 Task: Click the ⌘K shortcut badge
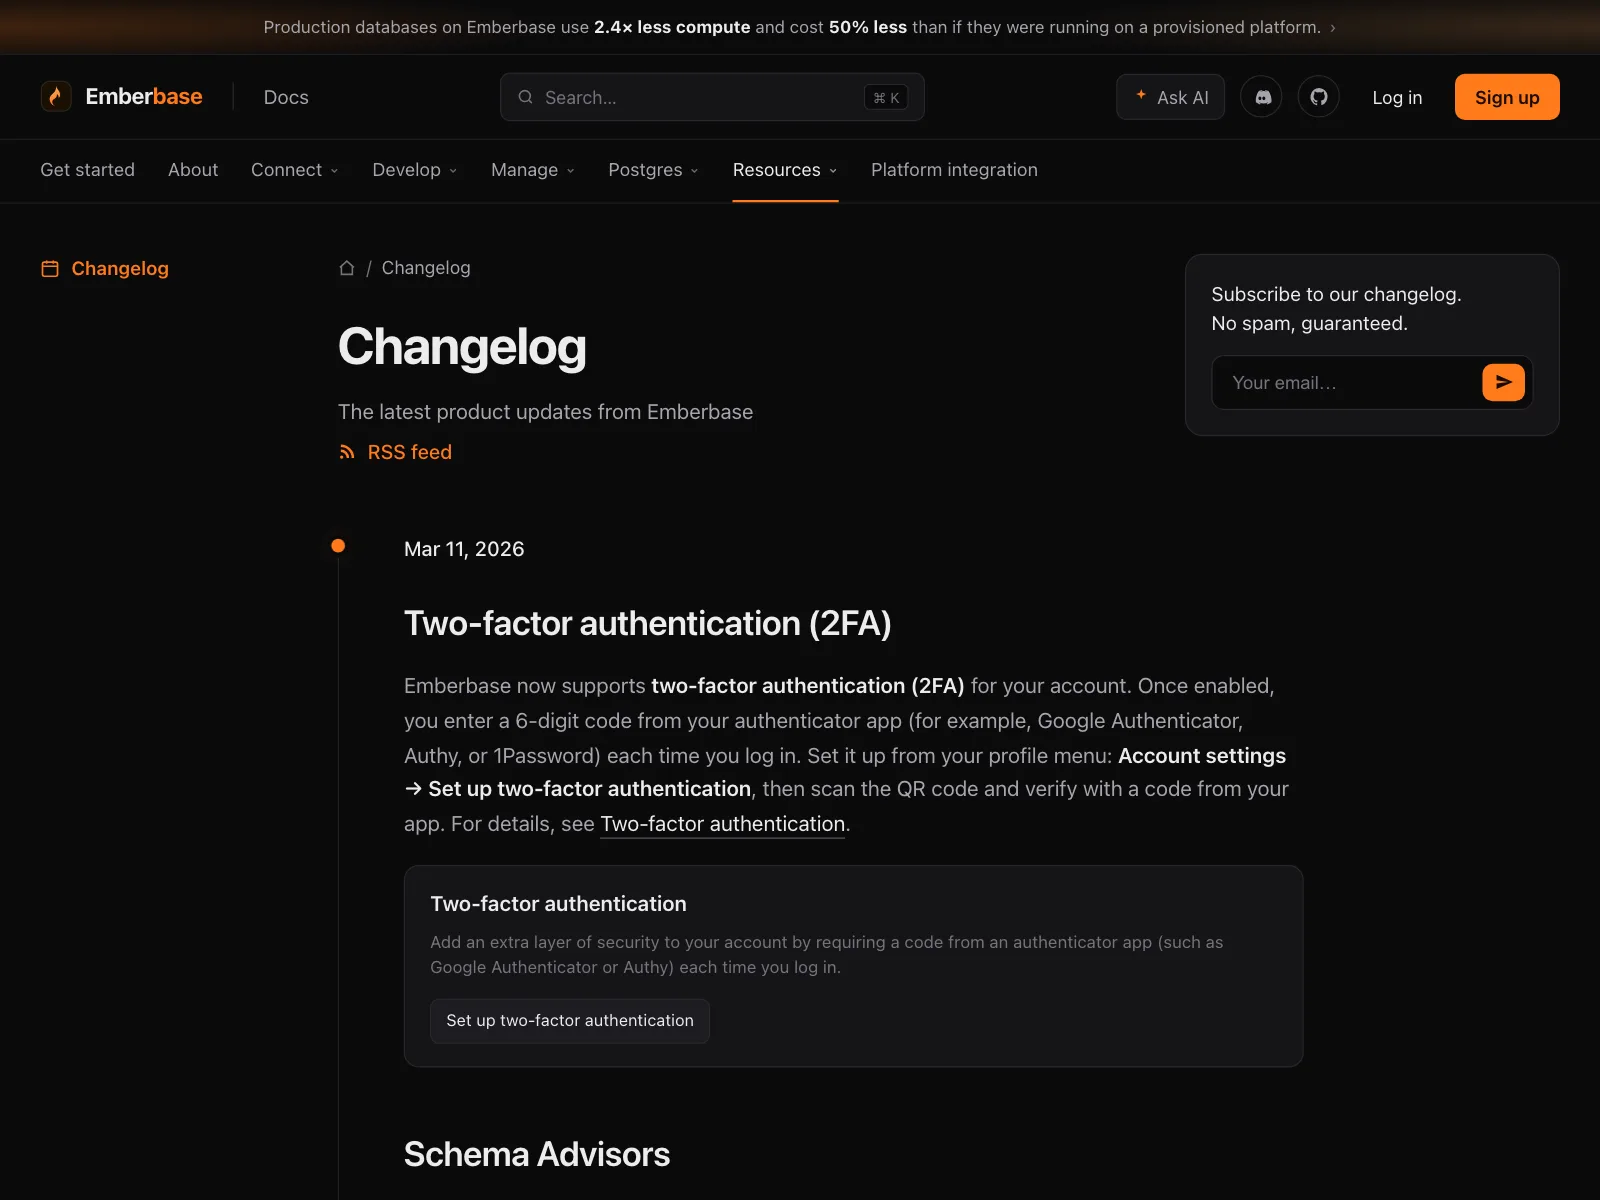coord(886,97)
